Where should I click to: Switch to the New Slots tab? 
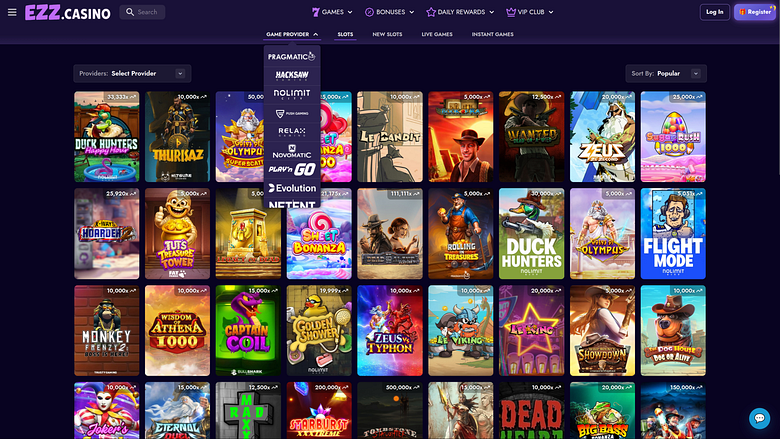coord(387,34)
